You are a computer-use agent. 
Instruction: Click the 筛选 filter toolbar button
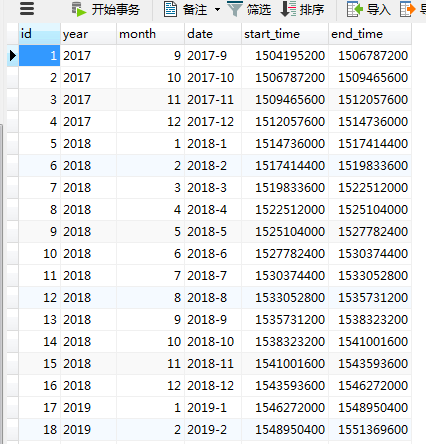point(249,9)
